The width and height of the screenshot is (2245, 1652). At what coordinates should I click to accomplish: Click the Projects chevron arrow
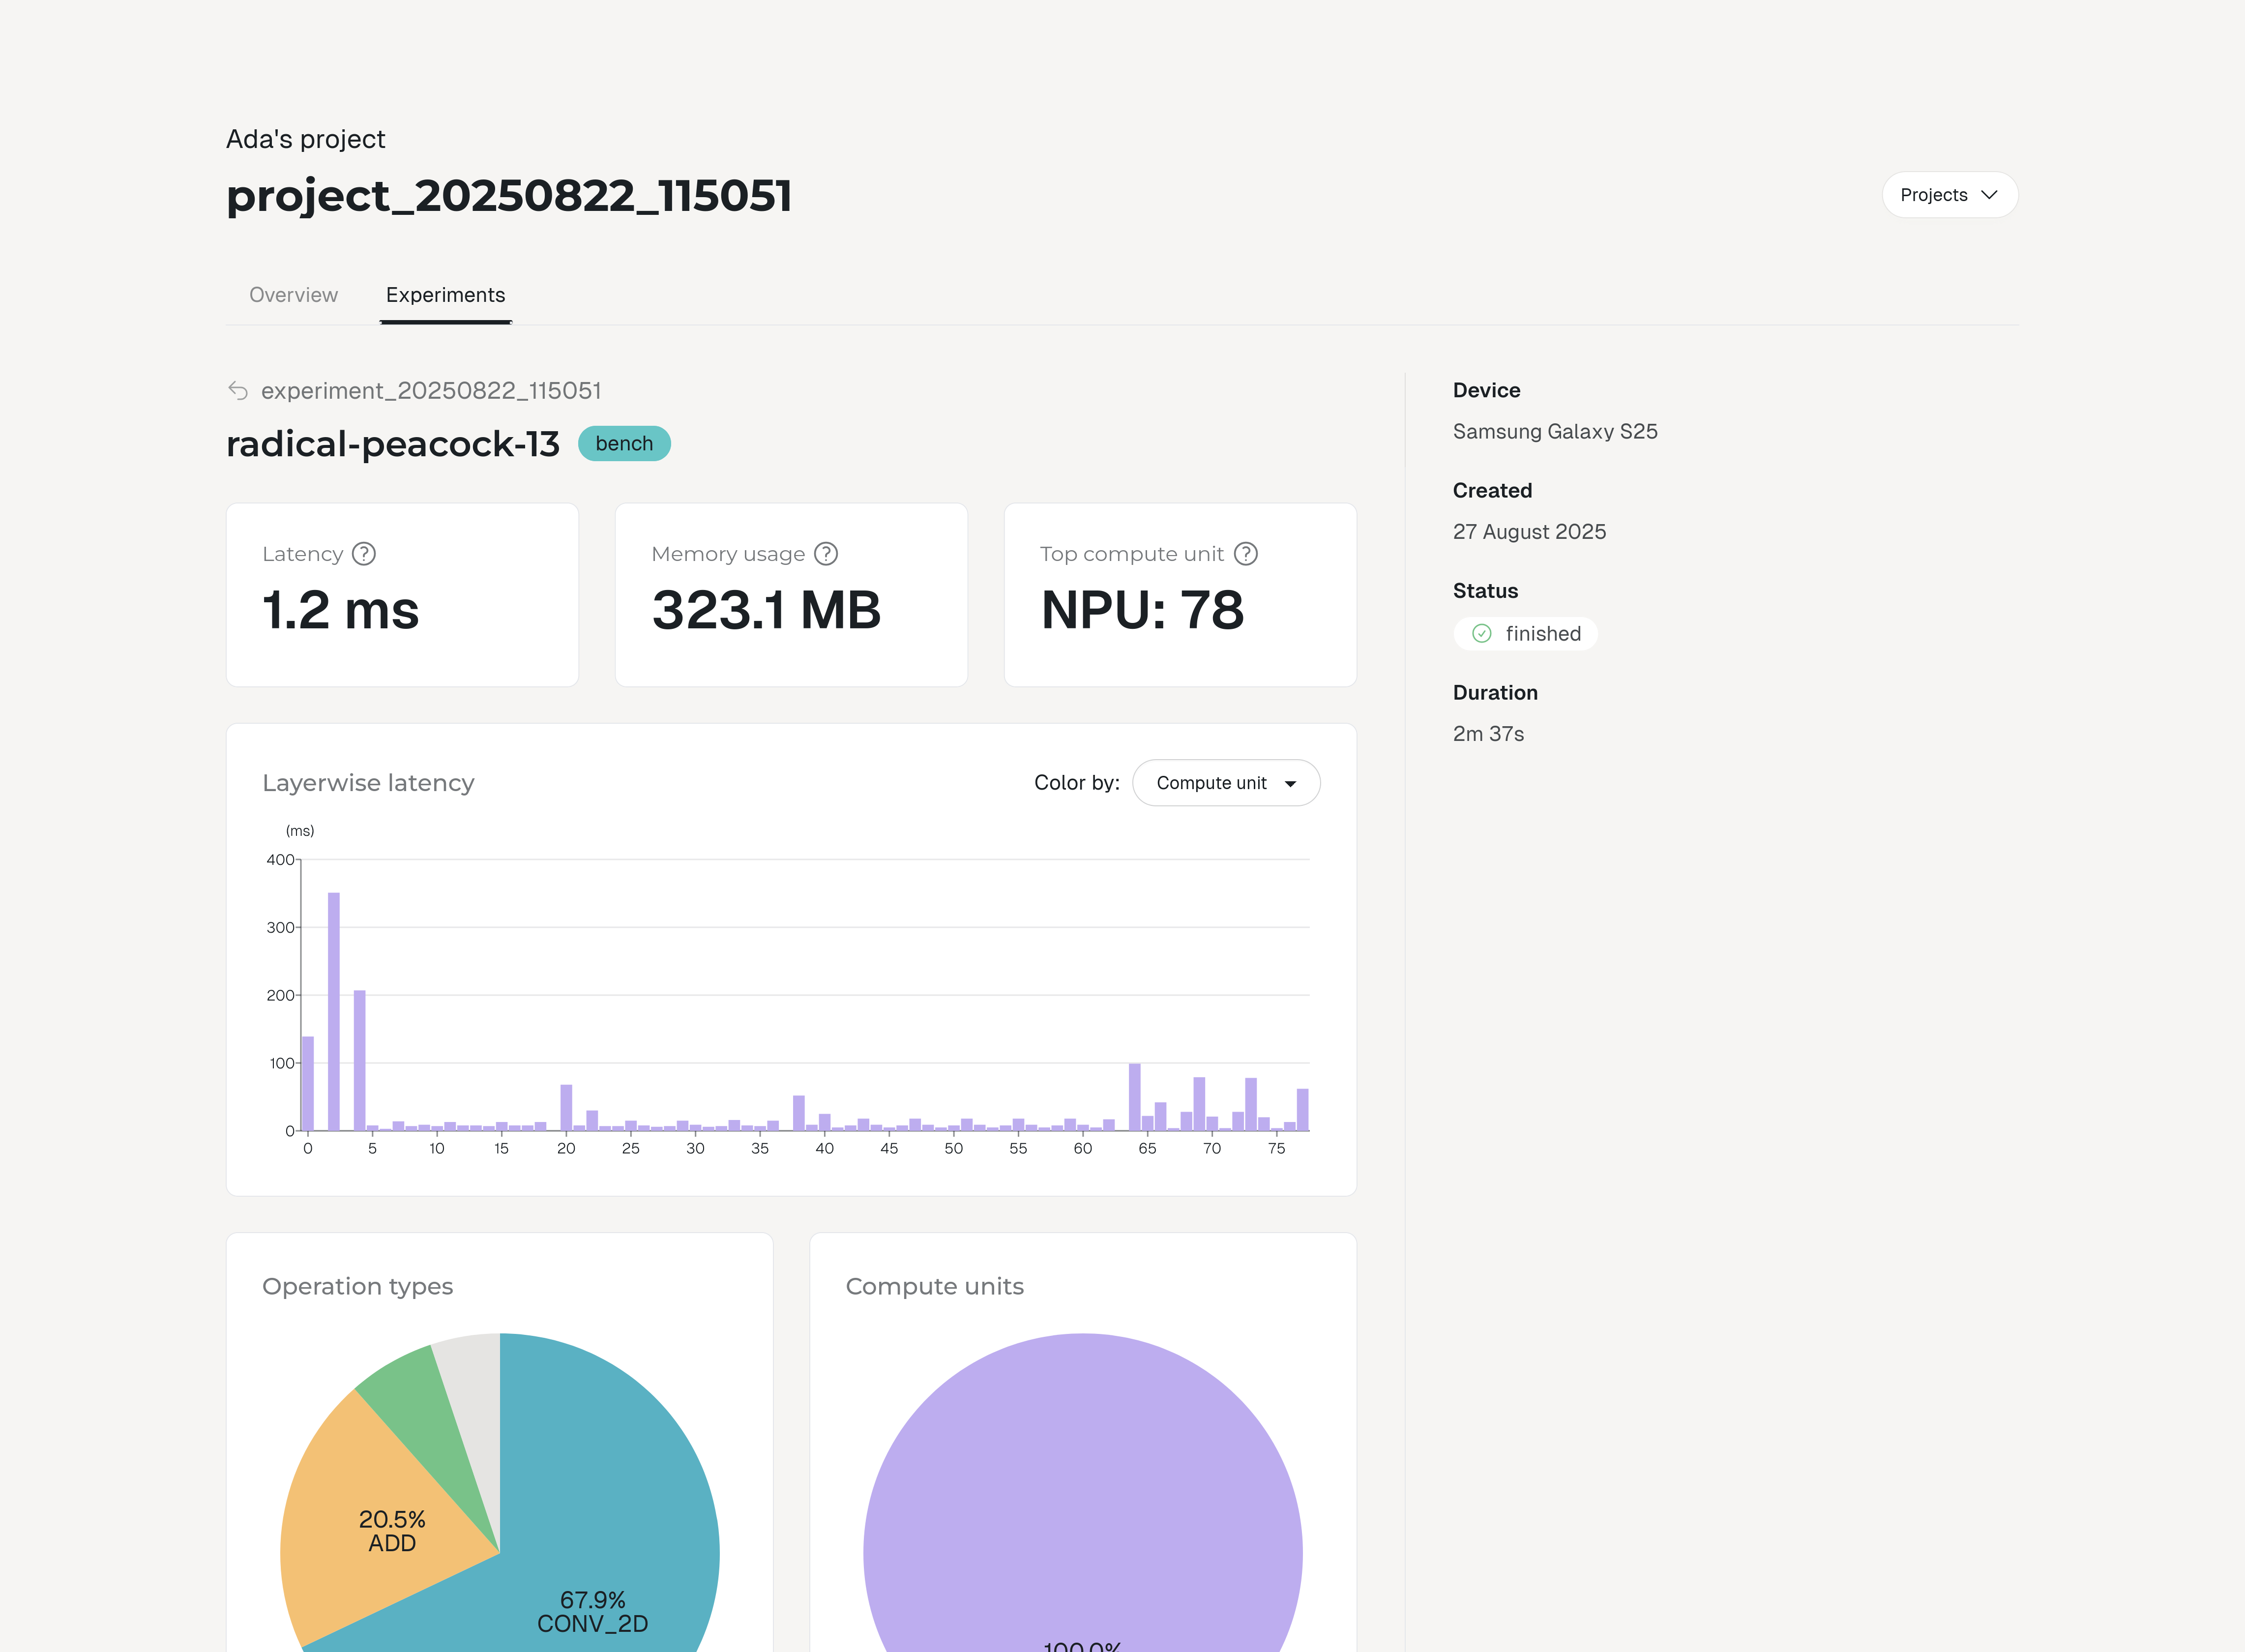[x=1989, y=195]
